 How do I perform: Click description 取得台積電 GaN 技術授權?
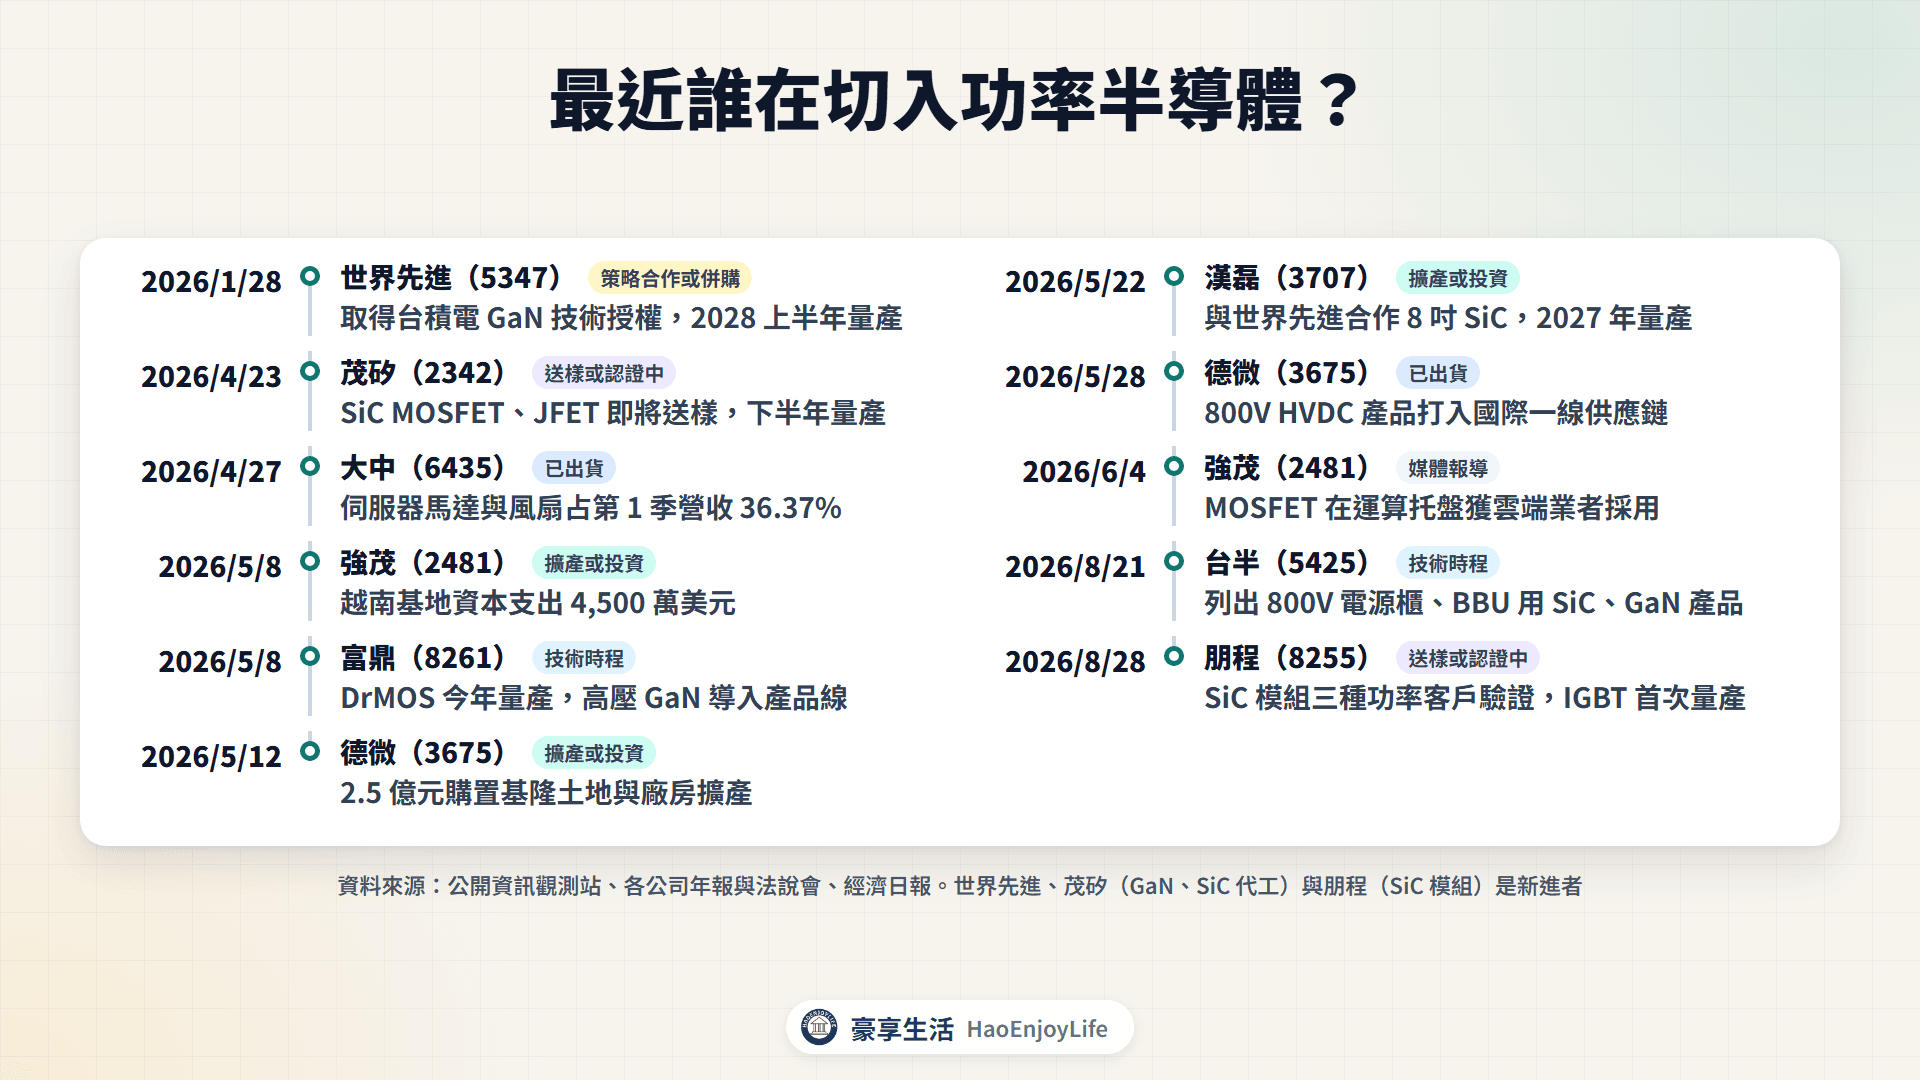click(x=621, y=318)
